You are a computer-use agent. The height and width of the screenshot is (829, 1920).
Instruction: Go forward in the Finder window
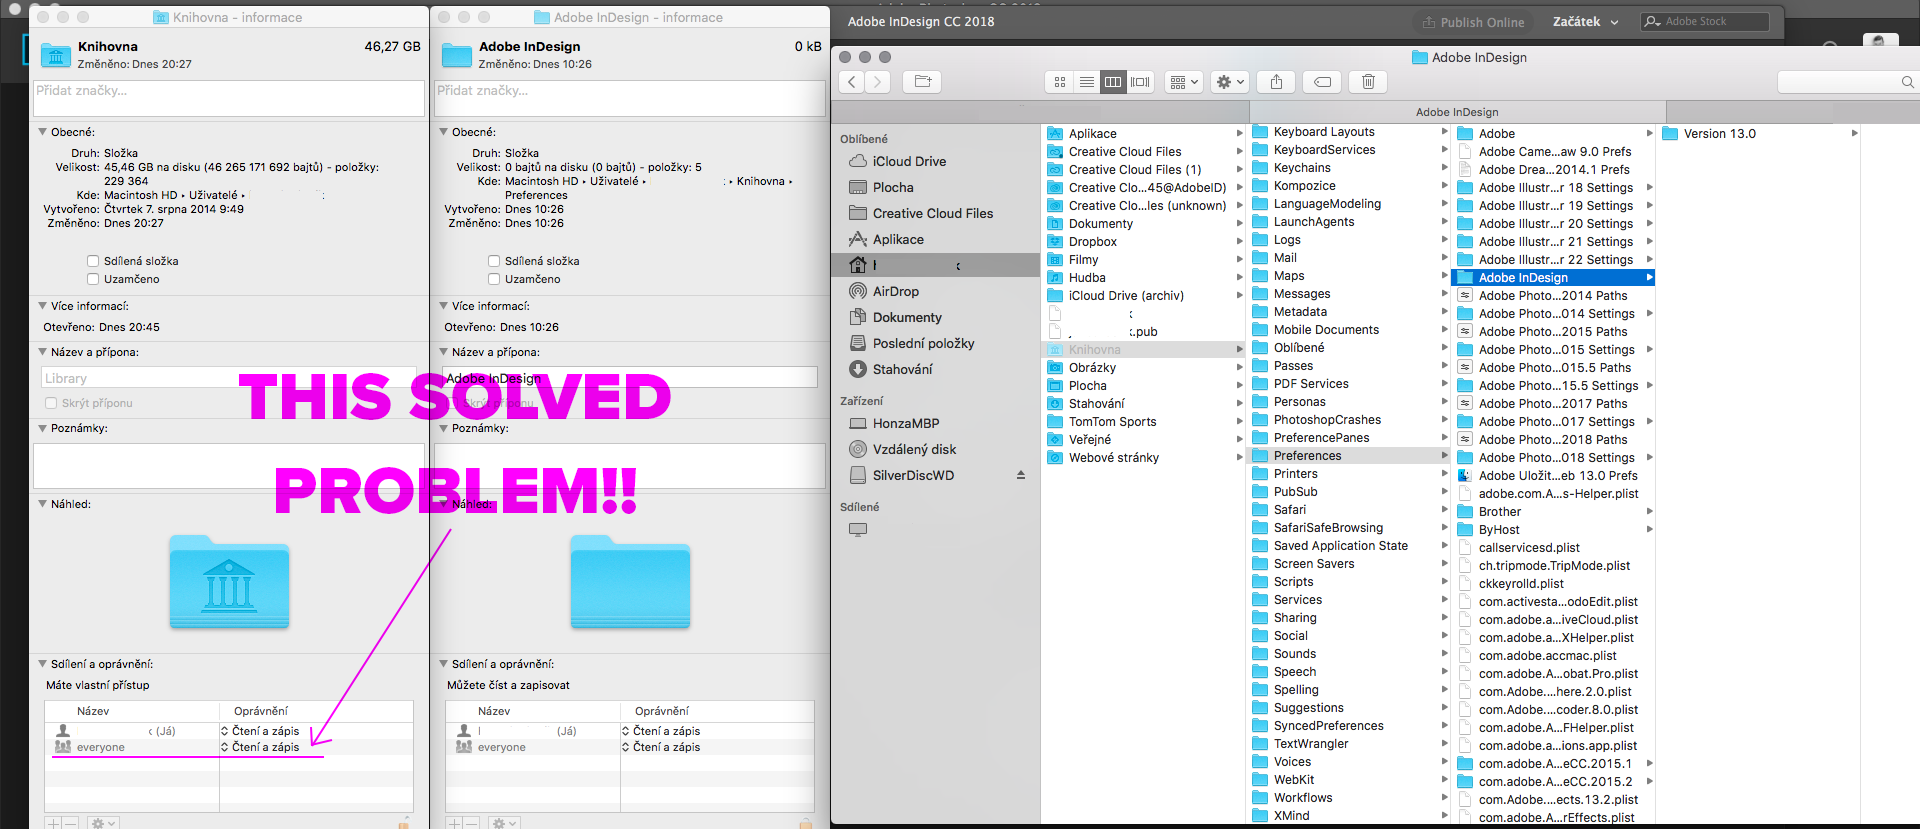tap(877, 82)
